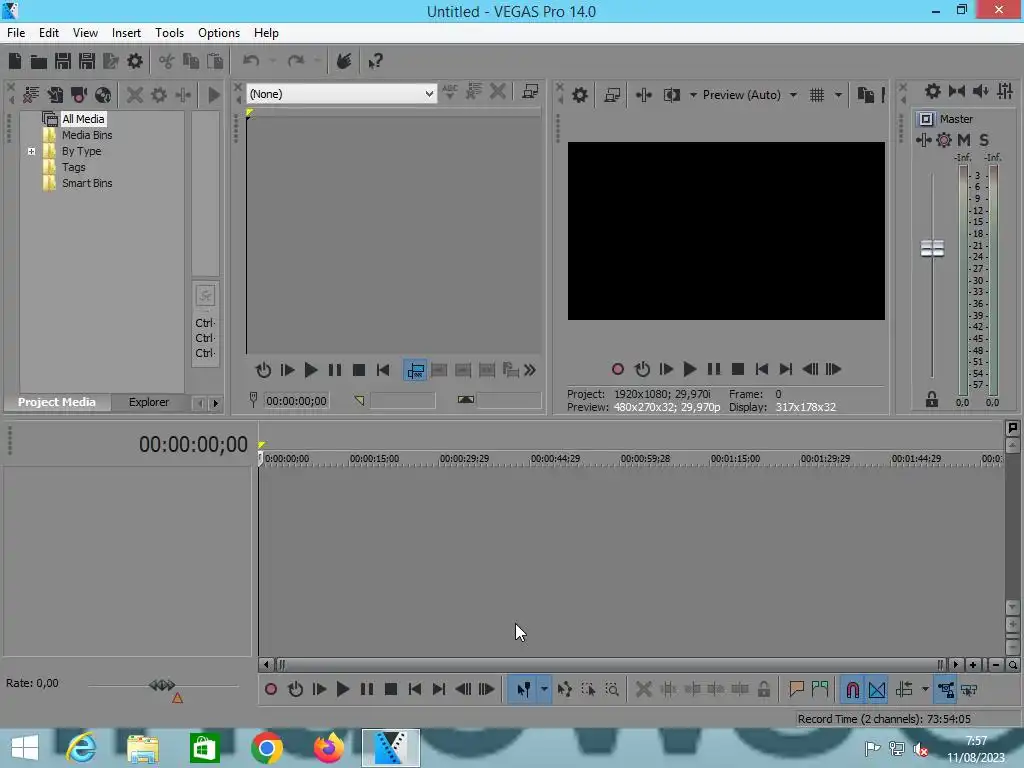Select the Zoom Edit Tool magnifier
Screen dimensions: 1024x768
coord(612,689)
